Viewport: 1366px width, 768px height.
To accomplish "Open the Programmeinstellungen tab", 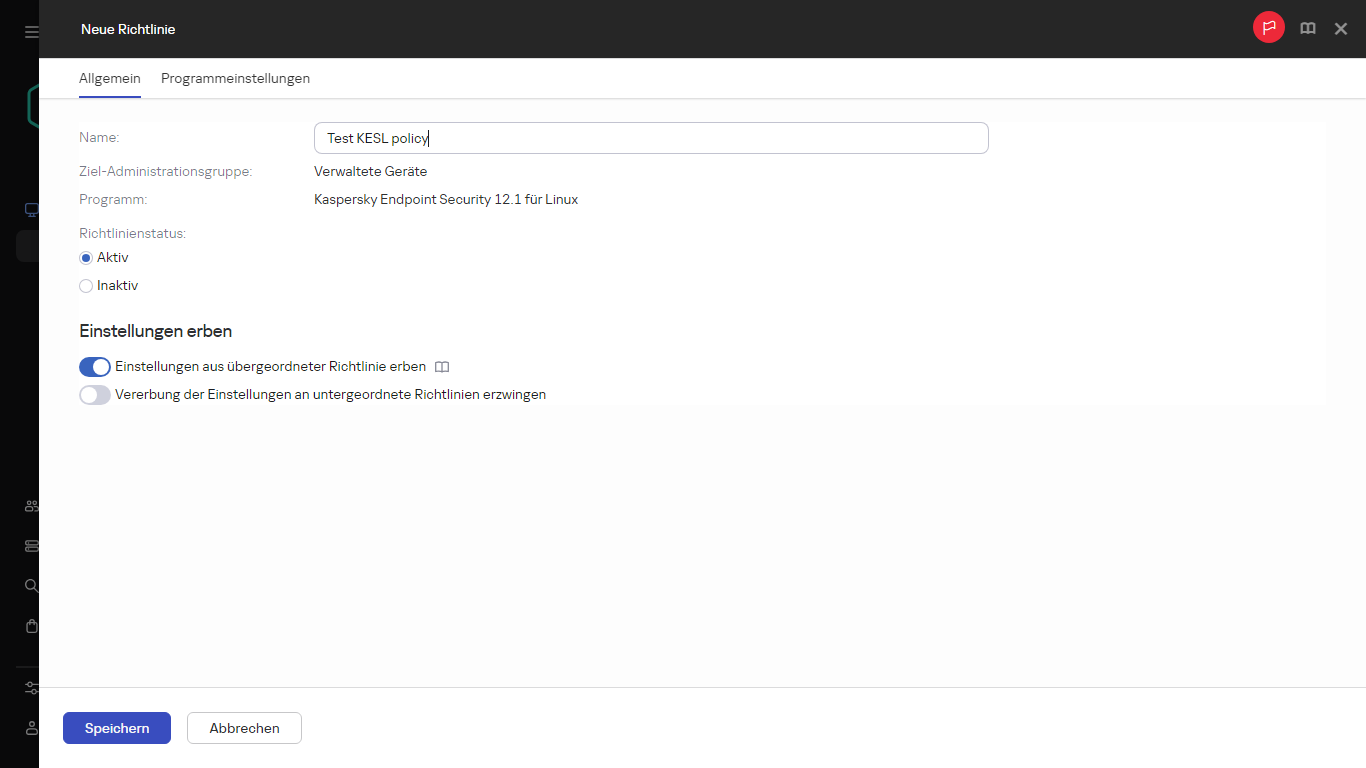I will (x=235, y=78).
